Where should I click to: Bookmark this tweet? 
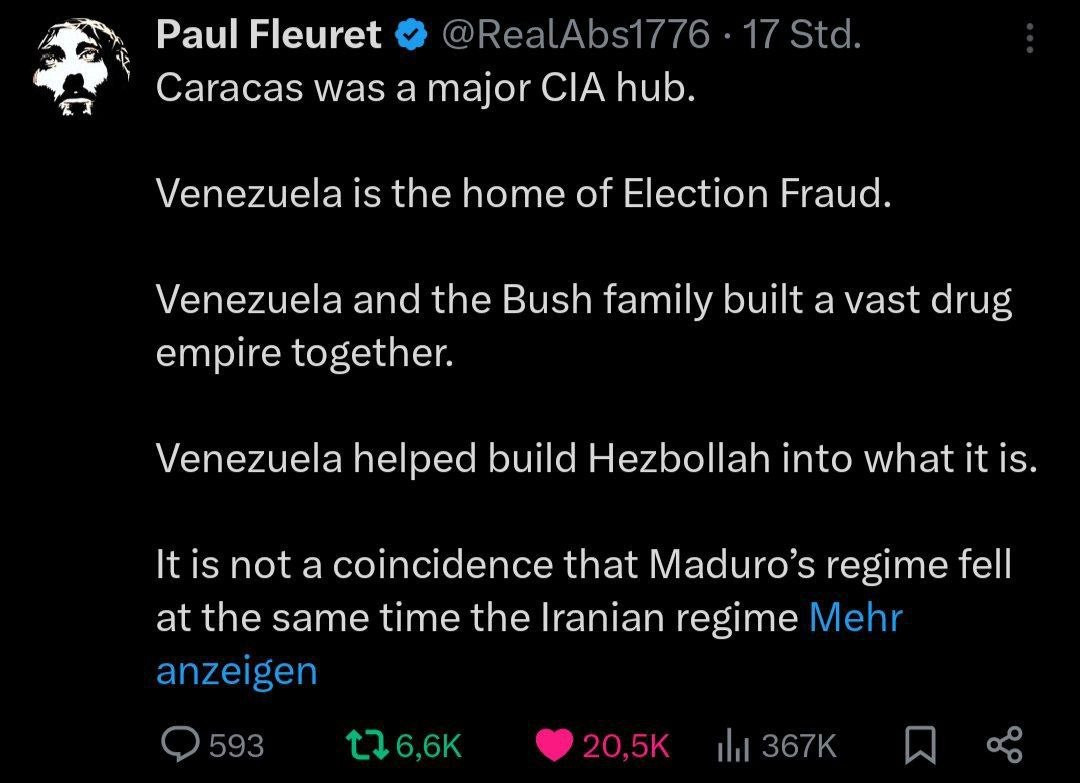(918, 744)
